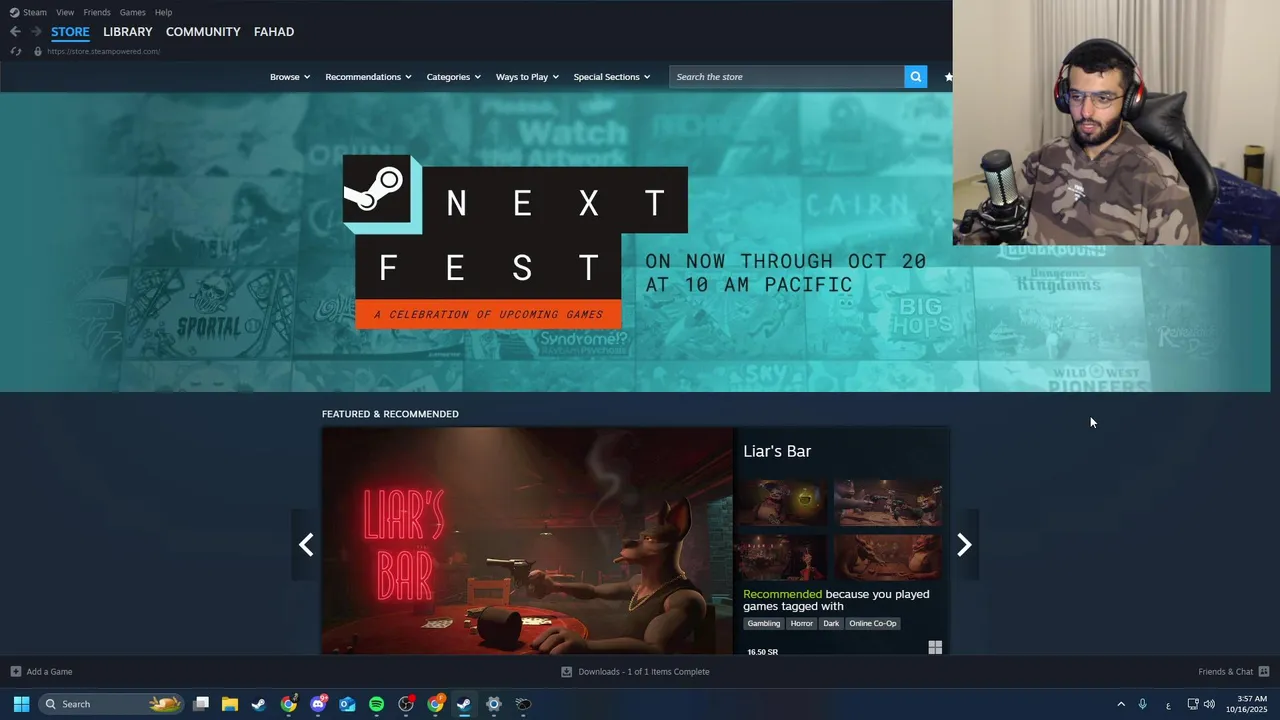Select Liar's Bar bottom-right screenshot thumbnail
Screen dimensions: 1280x720
[x=888, y=557]
